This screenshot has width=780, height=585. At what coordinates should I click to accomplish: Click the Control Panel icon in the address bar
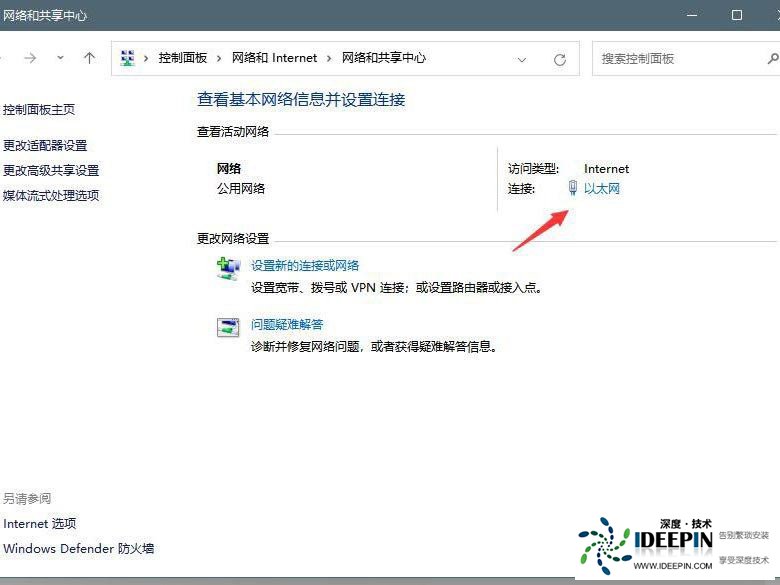point(128,58)
